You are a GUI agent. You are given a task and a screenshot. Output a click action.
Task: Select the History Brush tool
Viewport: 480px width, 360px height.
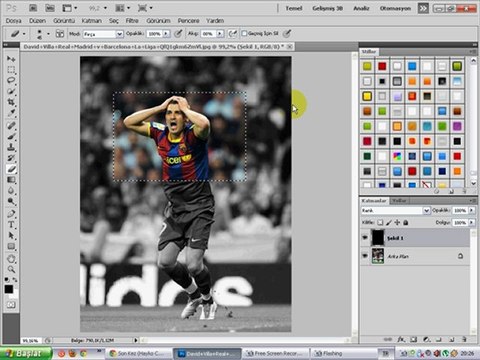[11, 158]
